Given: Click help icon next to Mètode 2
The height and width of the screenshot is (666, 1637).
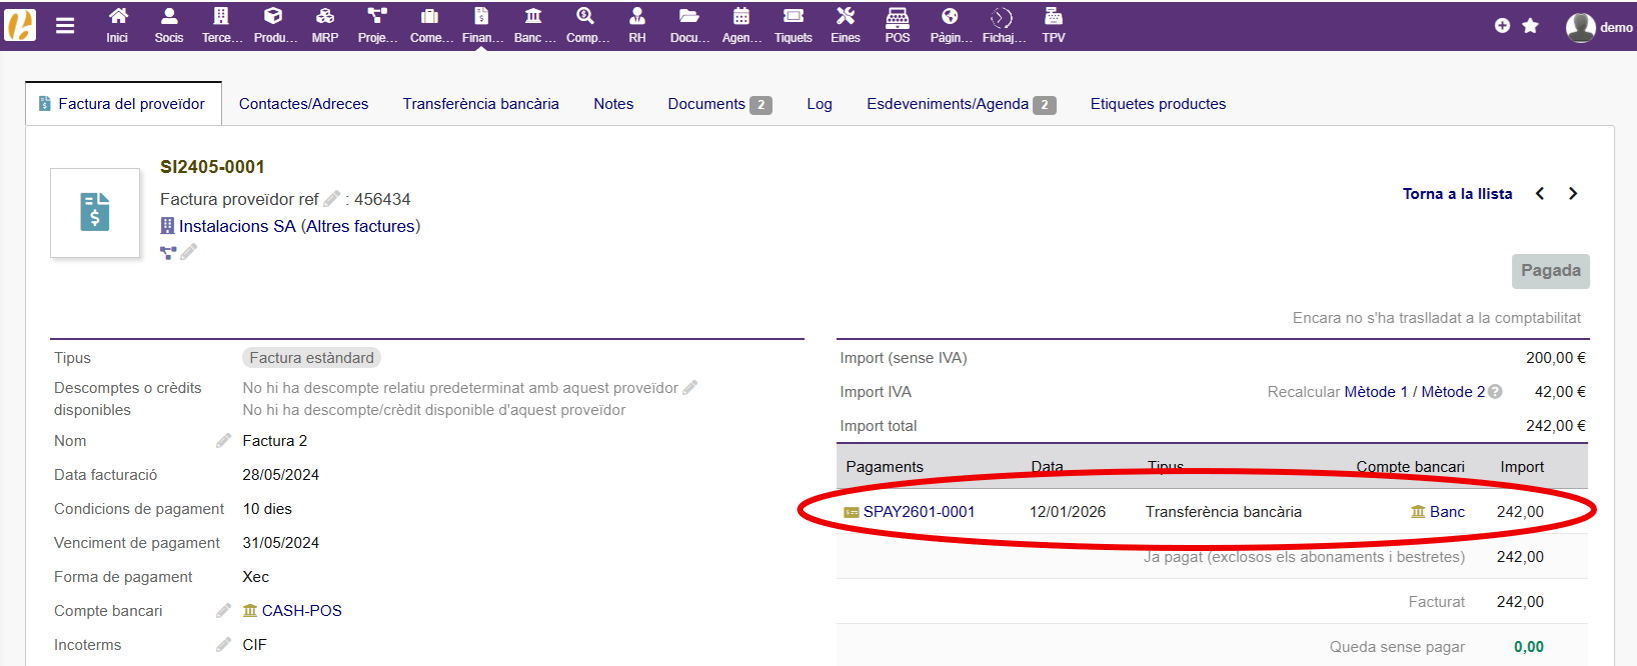Looking at the screenshot, I should [1495, 392].
